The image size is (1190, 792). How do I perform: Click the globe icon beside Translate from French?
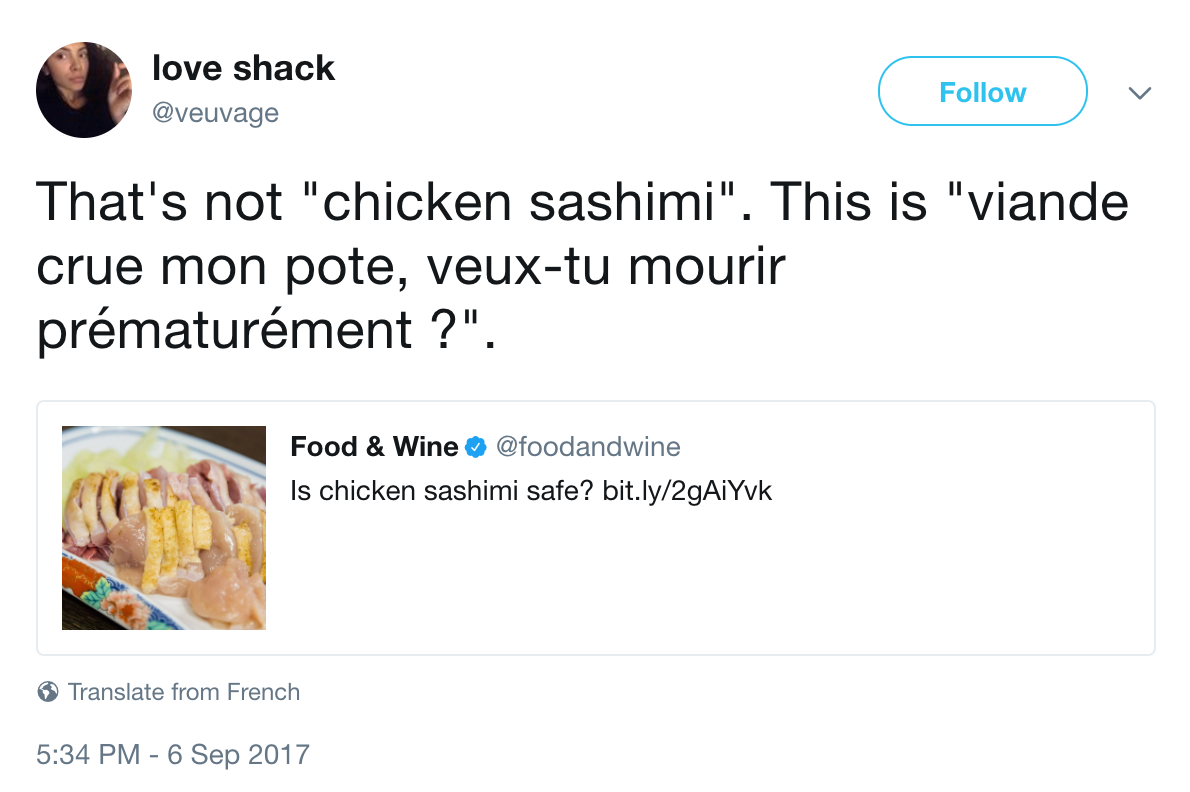tap(46, 690)
